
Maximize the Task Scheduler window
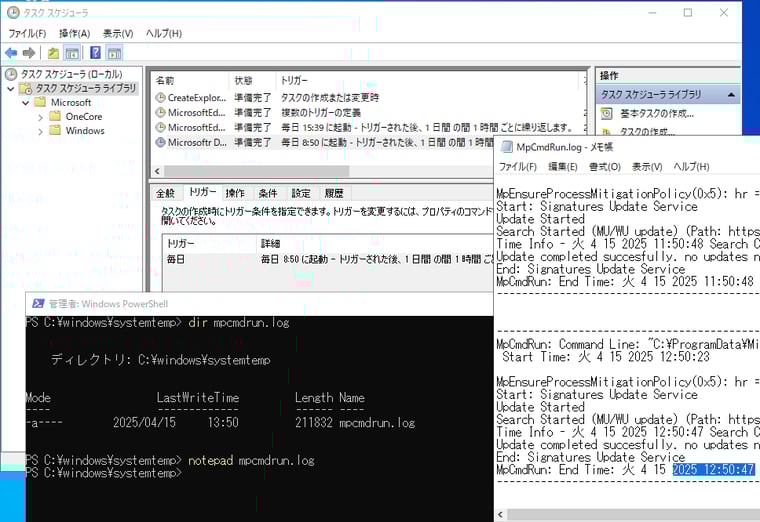click(x=688, y=13)
